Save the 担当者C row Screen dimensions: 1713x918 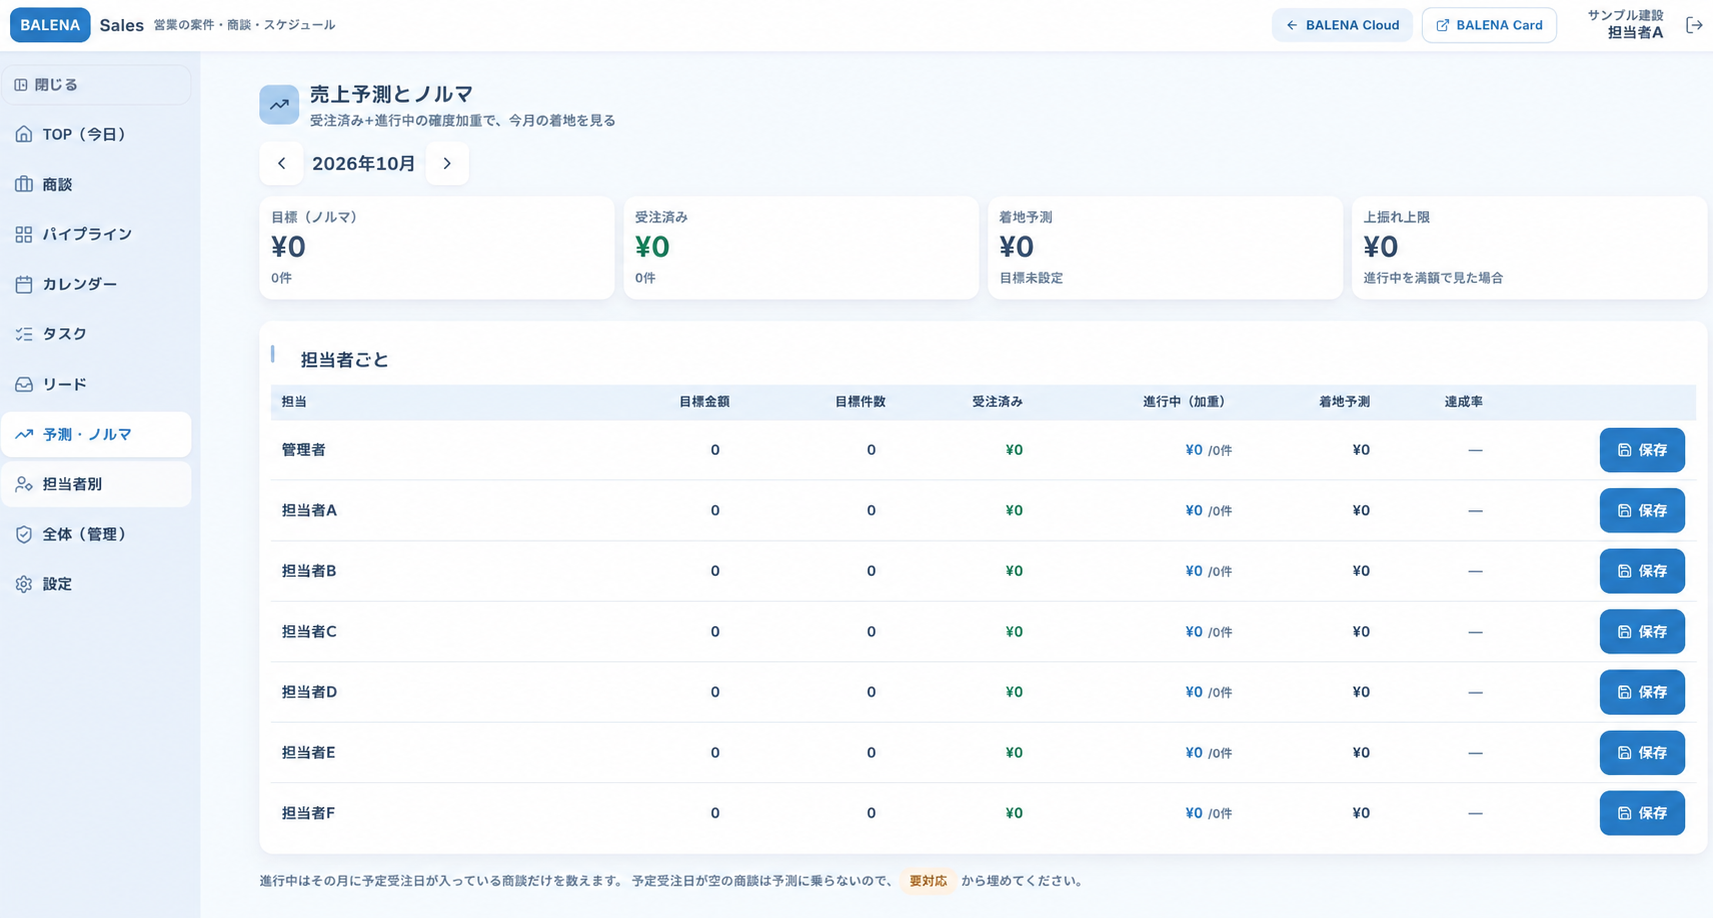pyautogui.click(x=1642, y=632)
